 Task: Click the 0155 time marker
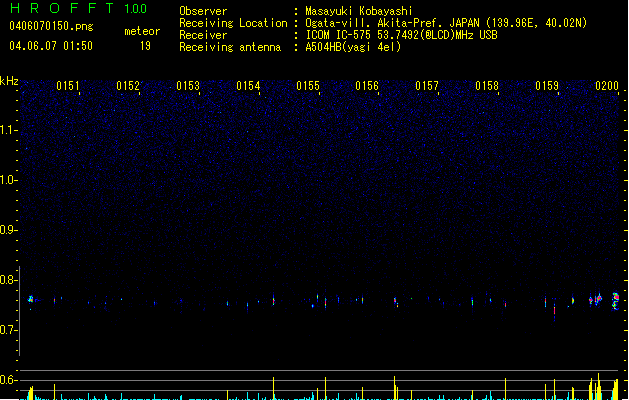(x=308, y=85)
